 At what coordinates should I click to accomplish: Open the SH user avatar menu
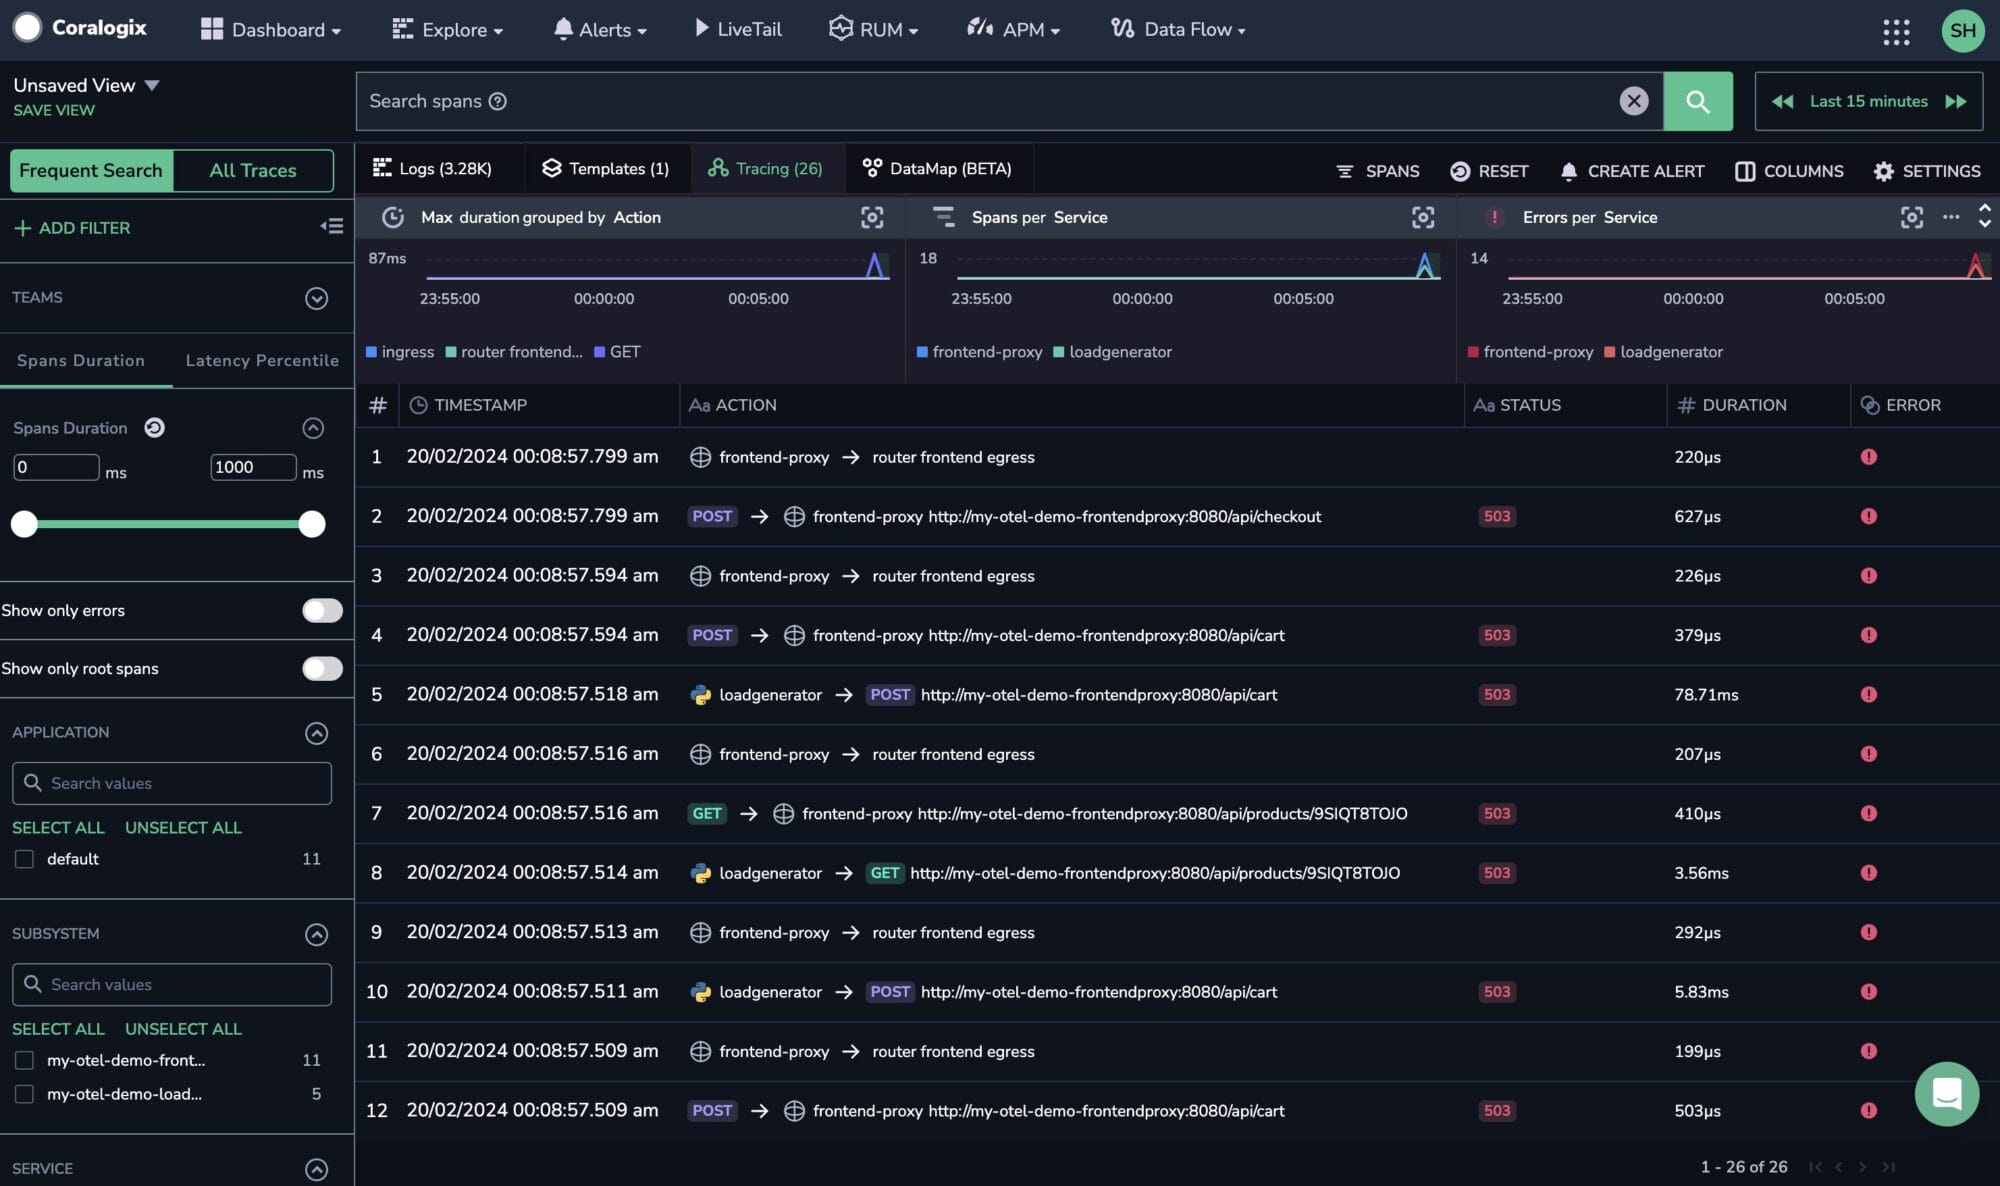pos(1962,30)
